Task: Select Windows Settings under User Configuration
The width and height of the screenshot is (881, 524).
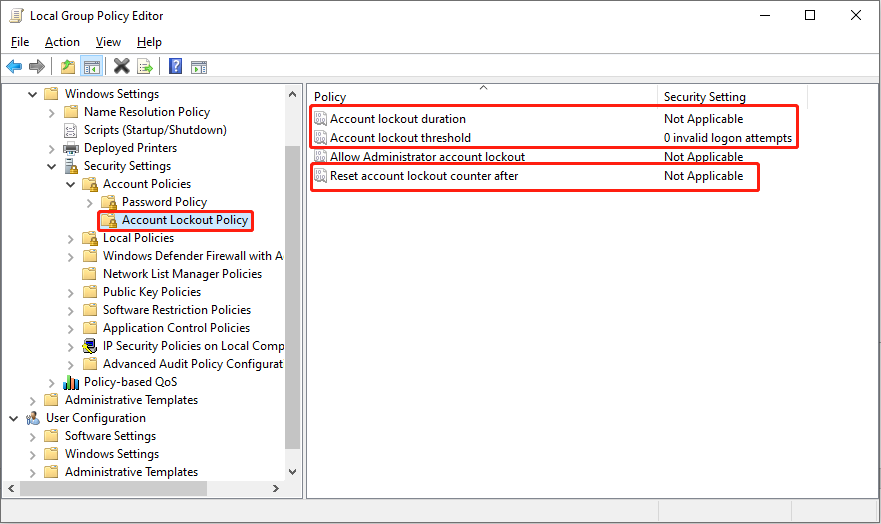Action: coord(112,454)
